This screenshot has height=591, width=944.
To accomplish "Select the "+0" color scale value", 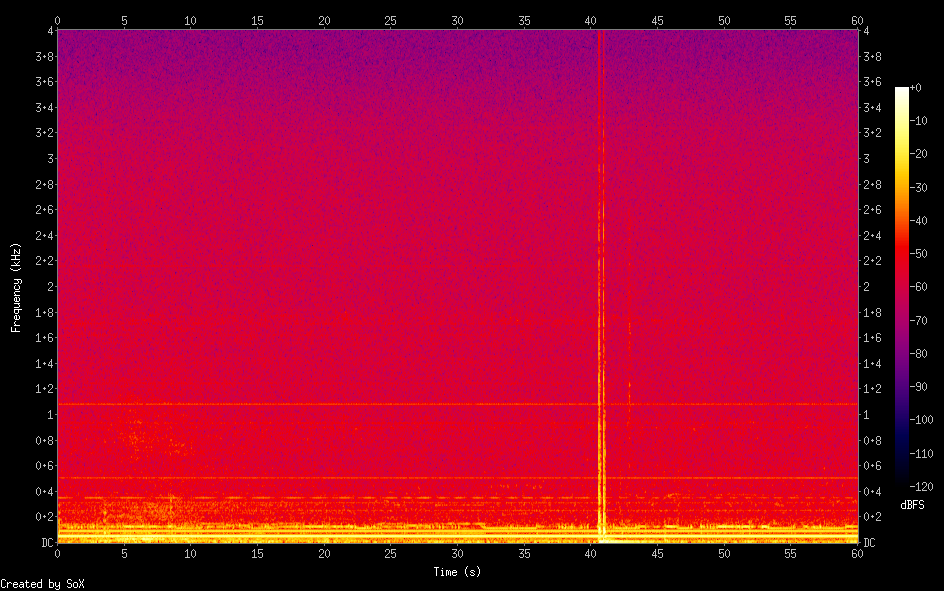I will tap(916, 88).
